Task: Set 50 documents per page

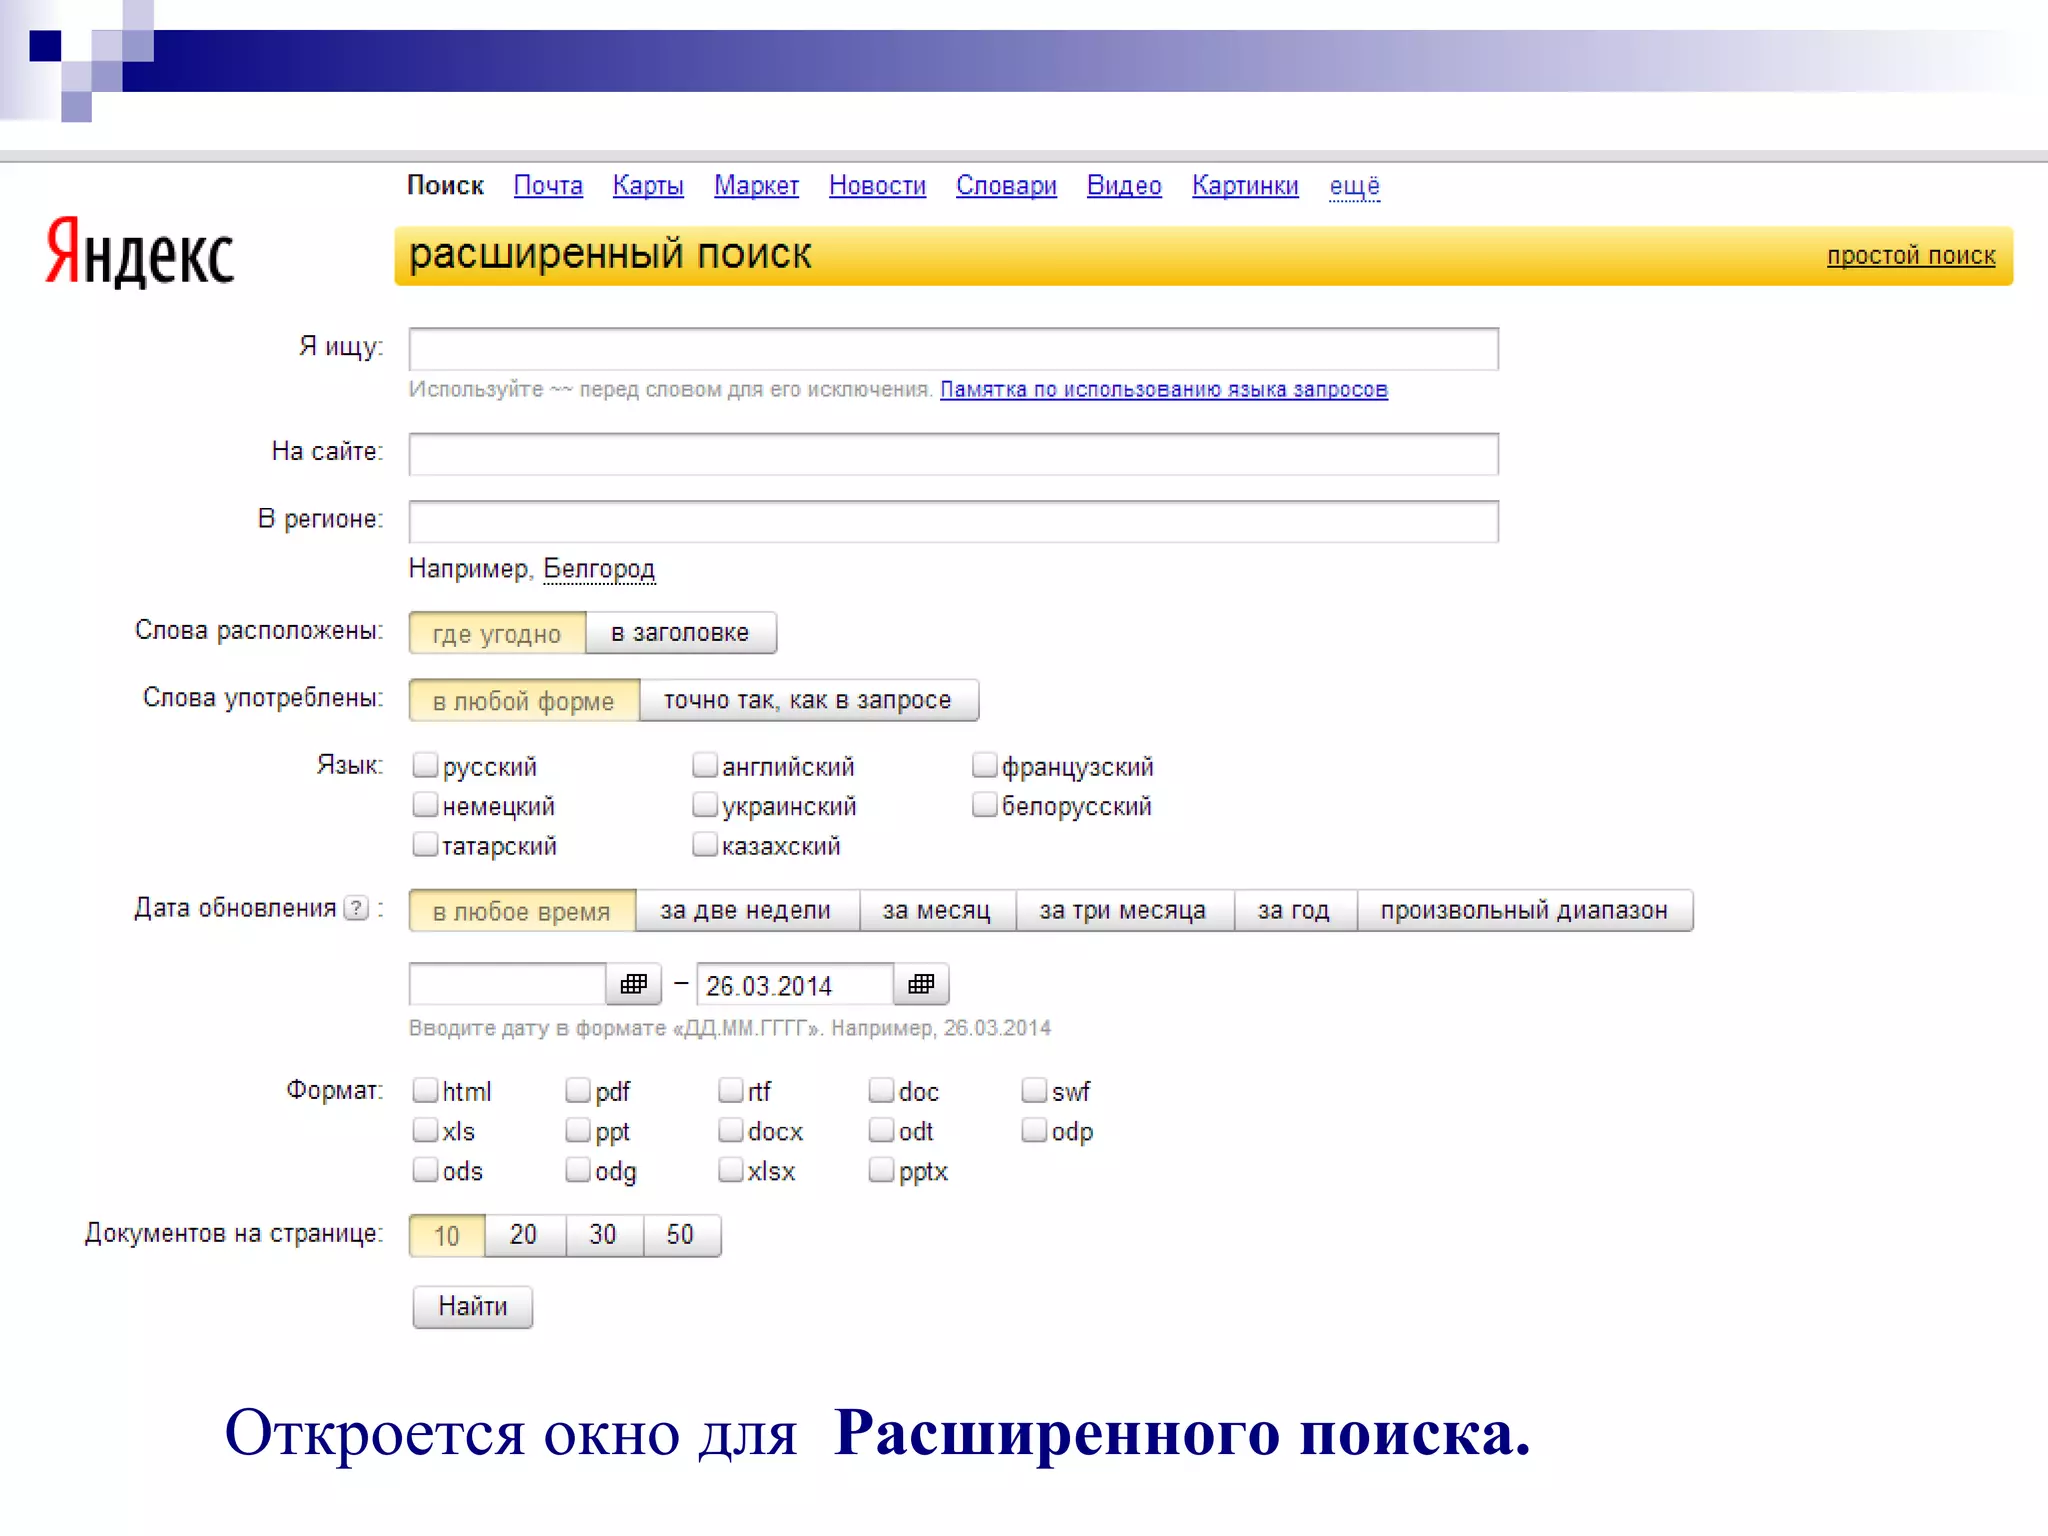Action: tap(681, 1235)
